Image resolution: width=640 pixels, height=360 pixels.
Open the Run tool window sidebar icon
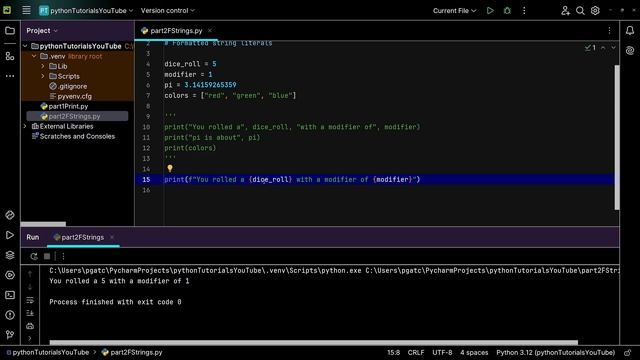click(10, 235)
